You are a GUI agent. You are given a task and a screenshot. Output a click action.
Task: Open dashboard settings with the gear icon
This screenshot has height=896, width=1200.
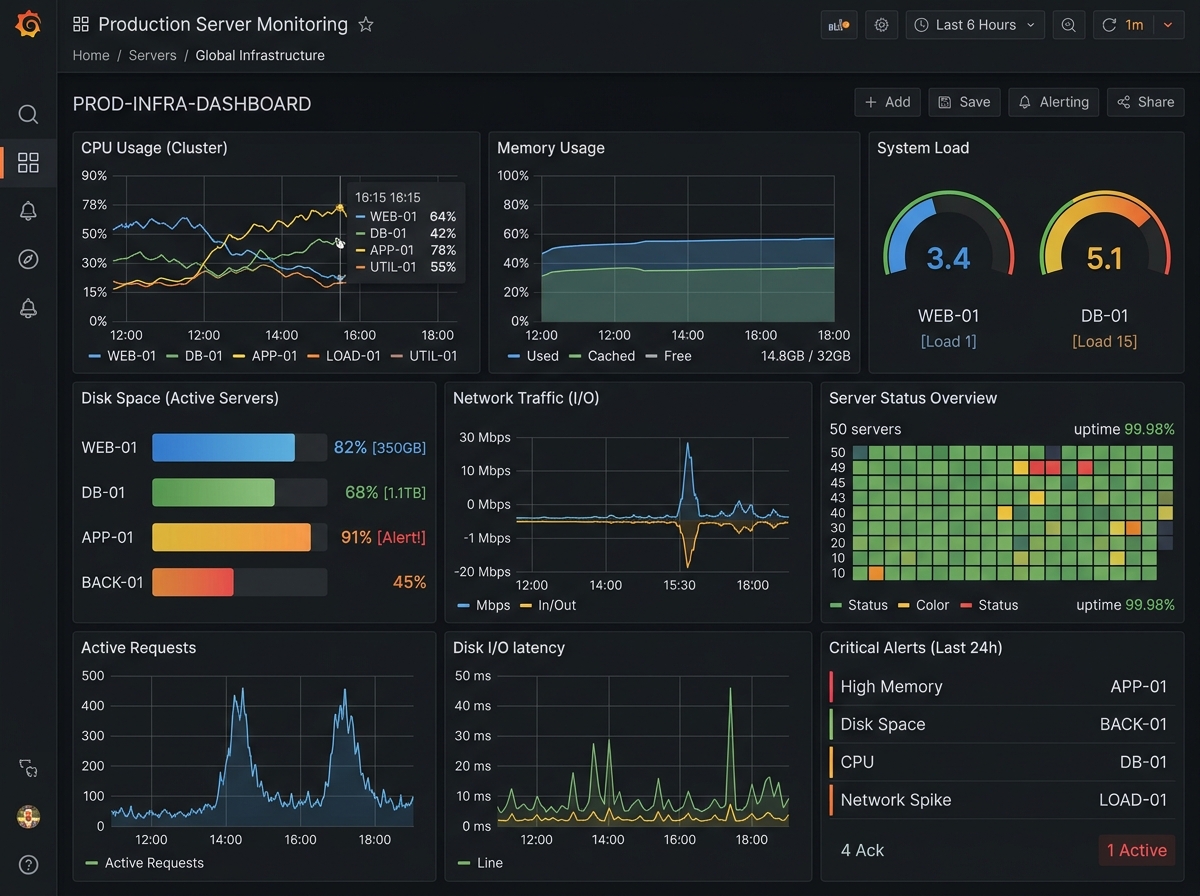[x=881, y=25]
